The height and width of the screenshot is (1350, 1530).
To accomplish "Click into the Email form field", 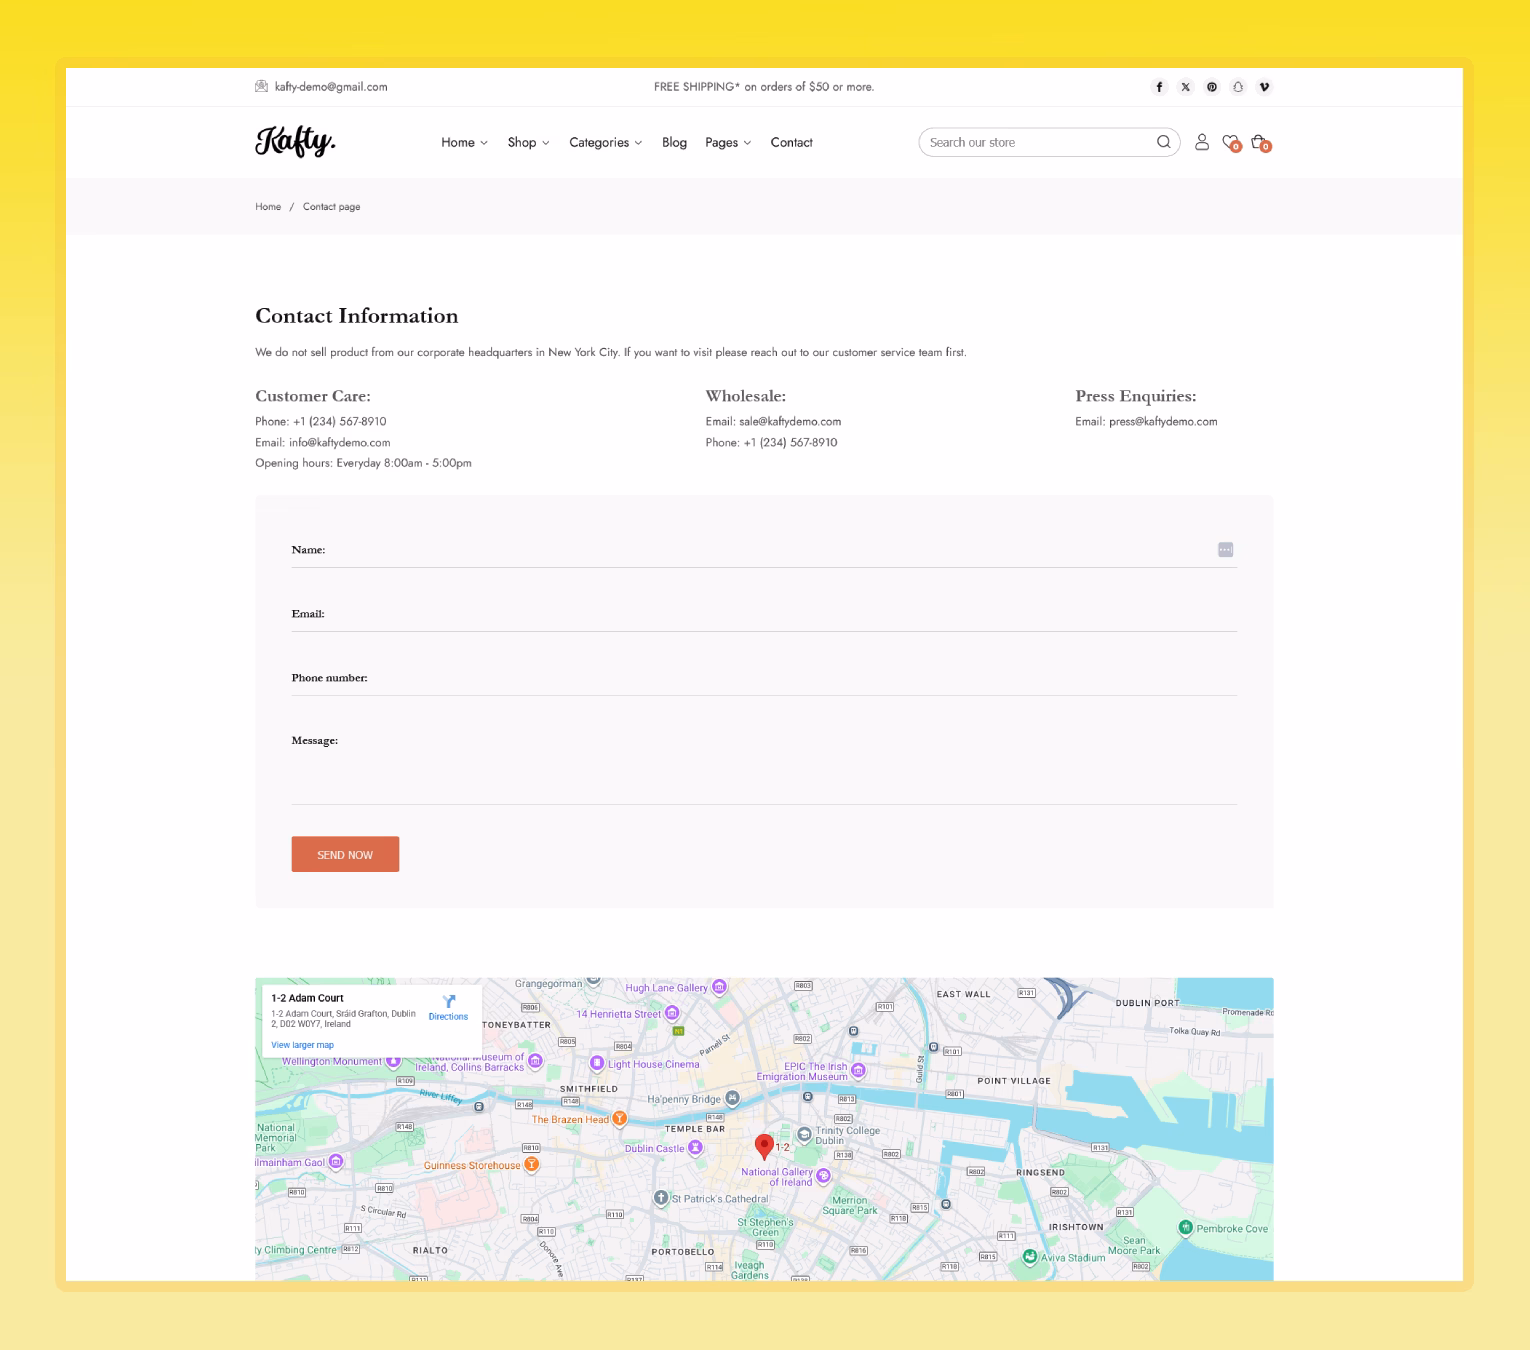I will tap(764, 613).
